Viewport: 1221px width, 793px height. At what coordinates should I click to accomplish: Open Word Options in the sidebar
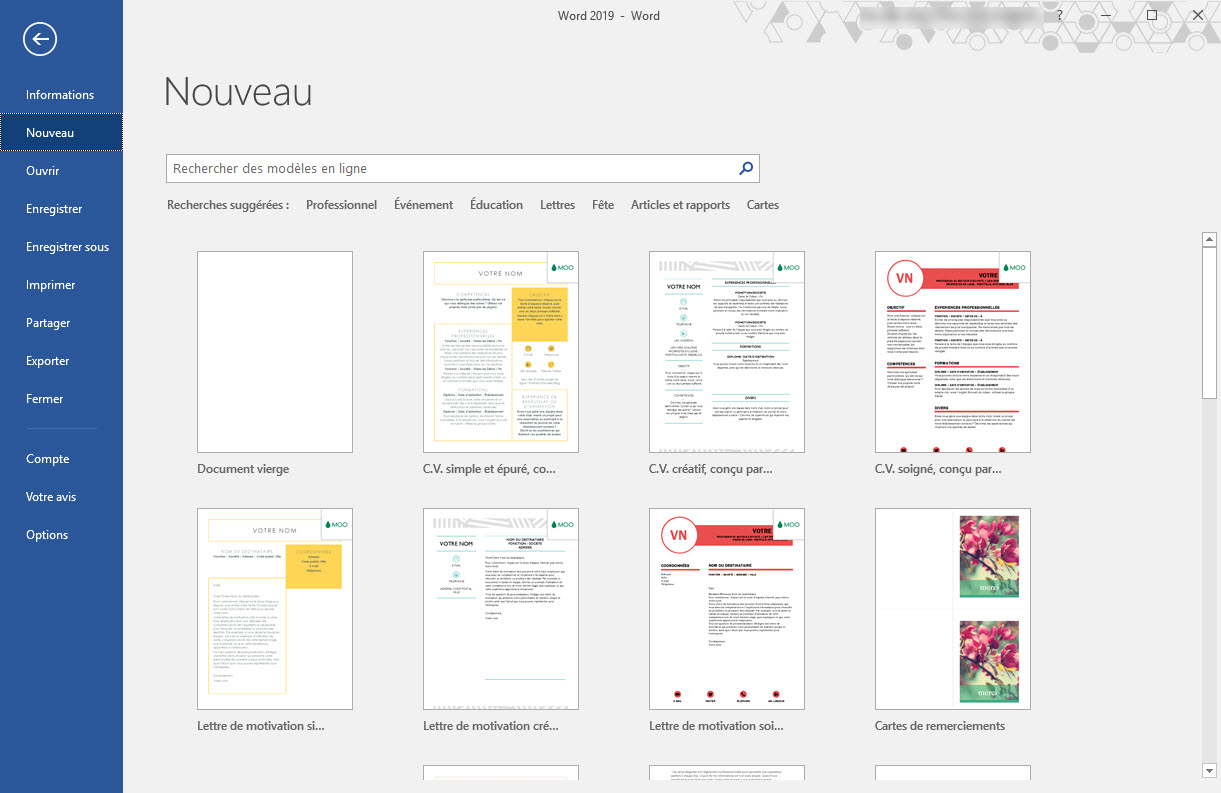pos(47,535)
